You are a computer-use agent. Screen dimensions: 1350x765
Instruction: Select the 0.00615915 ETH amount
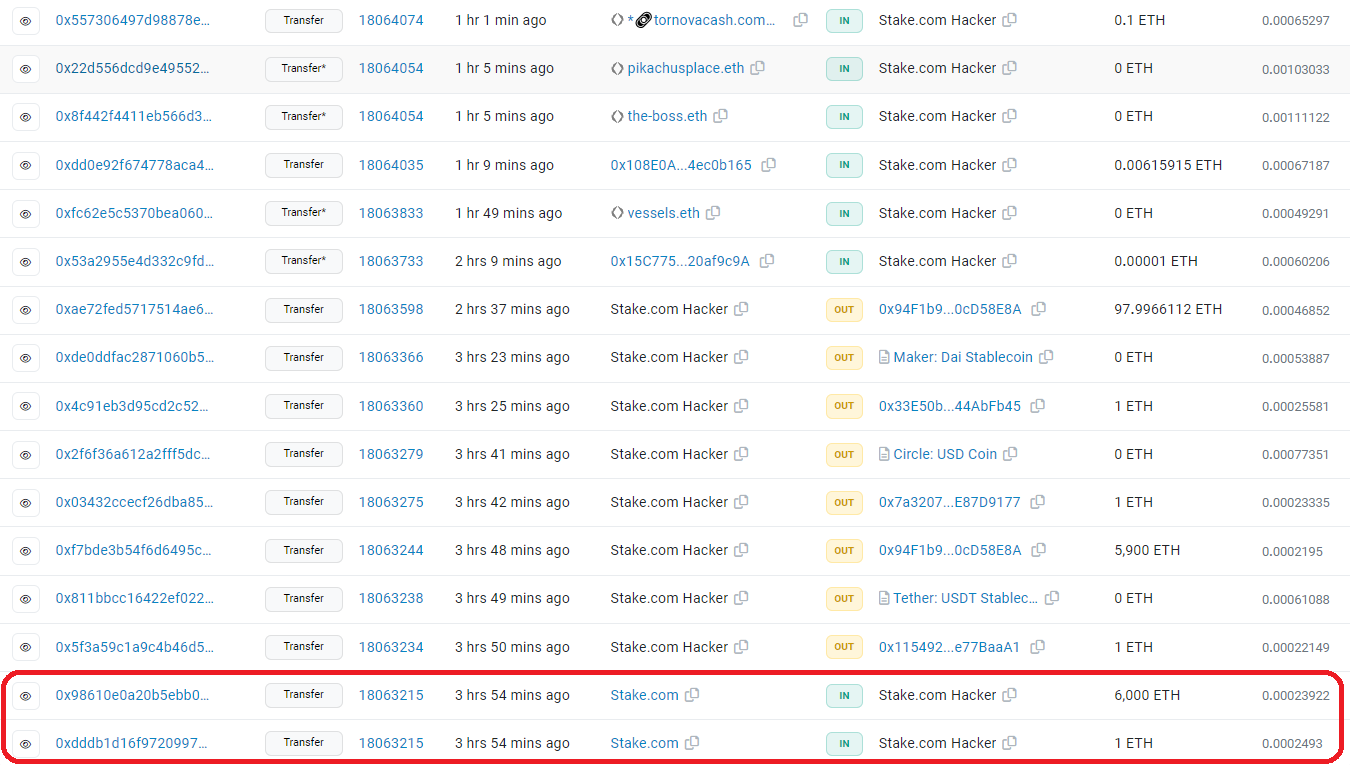coord(1168,165)
